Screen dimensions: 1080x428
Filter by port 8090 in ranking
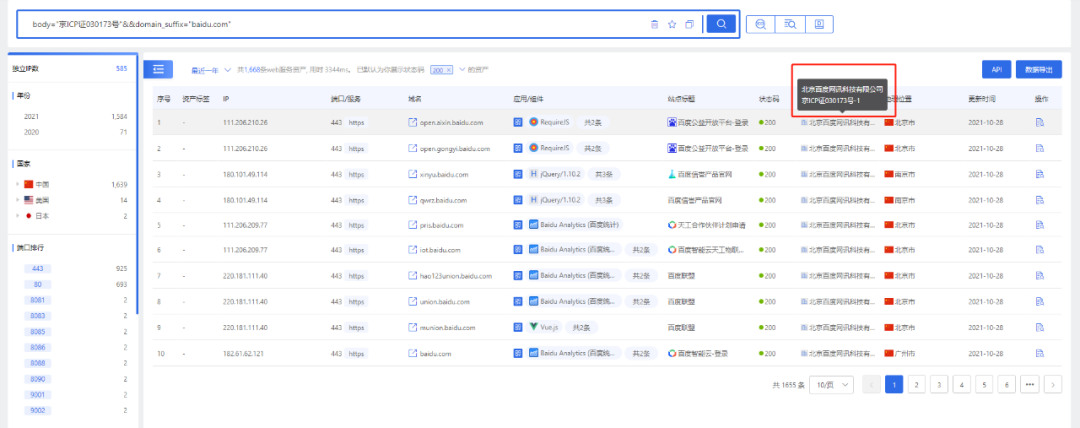click(x=38, y=379)
